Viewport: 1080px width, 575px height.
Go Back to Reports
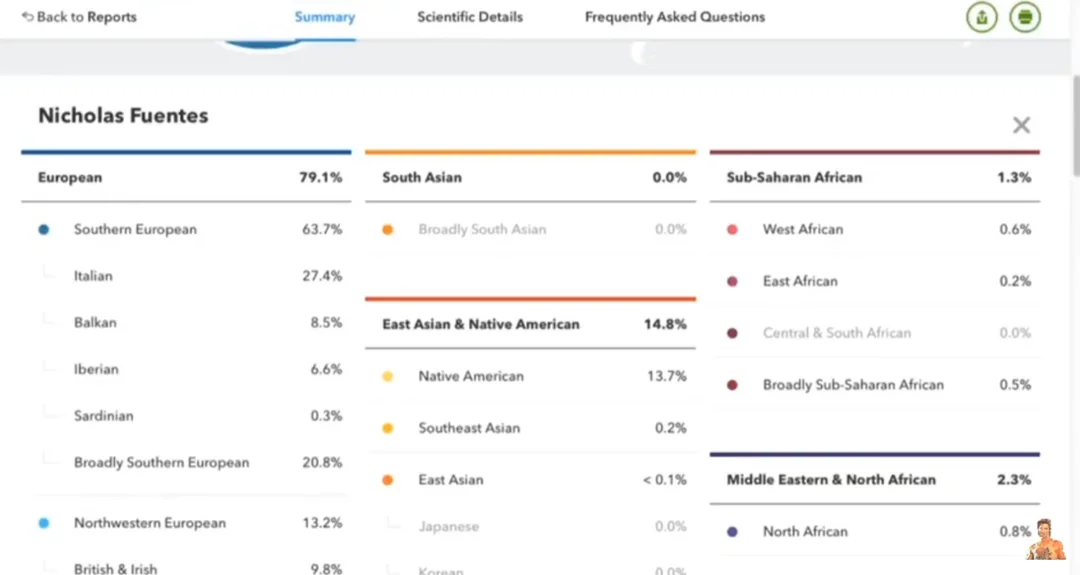click(86, 17)
